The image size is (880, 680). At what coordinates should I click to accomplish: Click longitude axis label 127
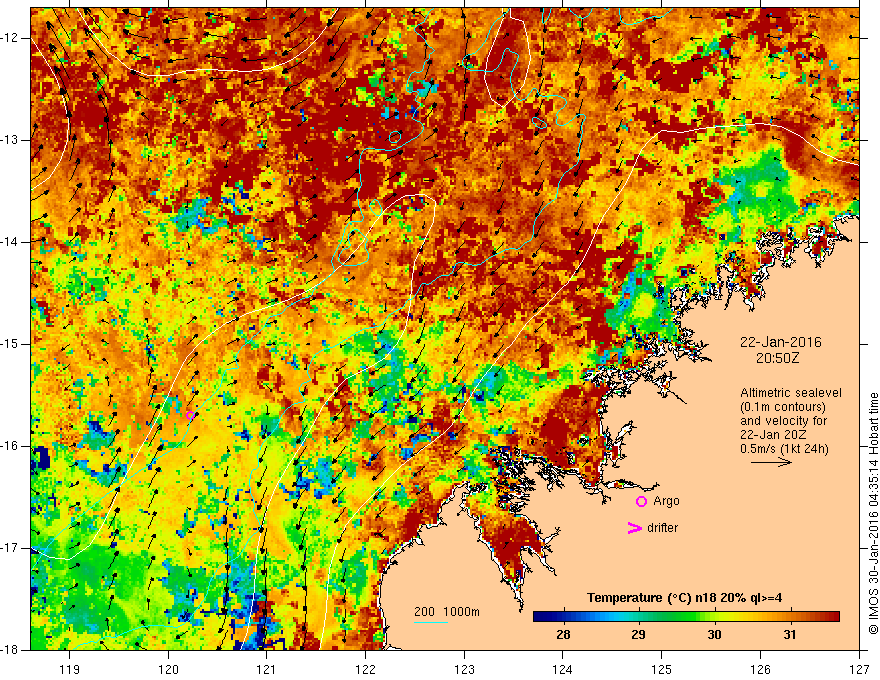click(859, 669)
